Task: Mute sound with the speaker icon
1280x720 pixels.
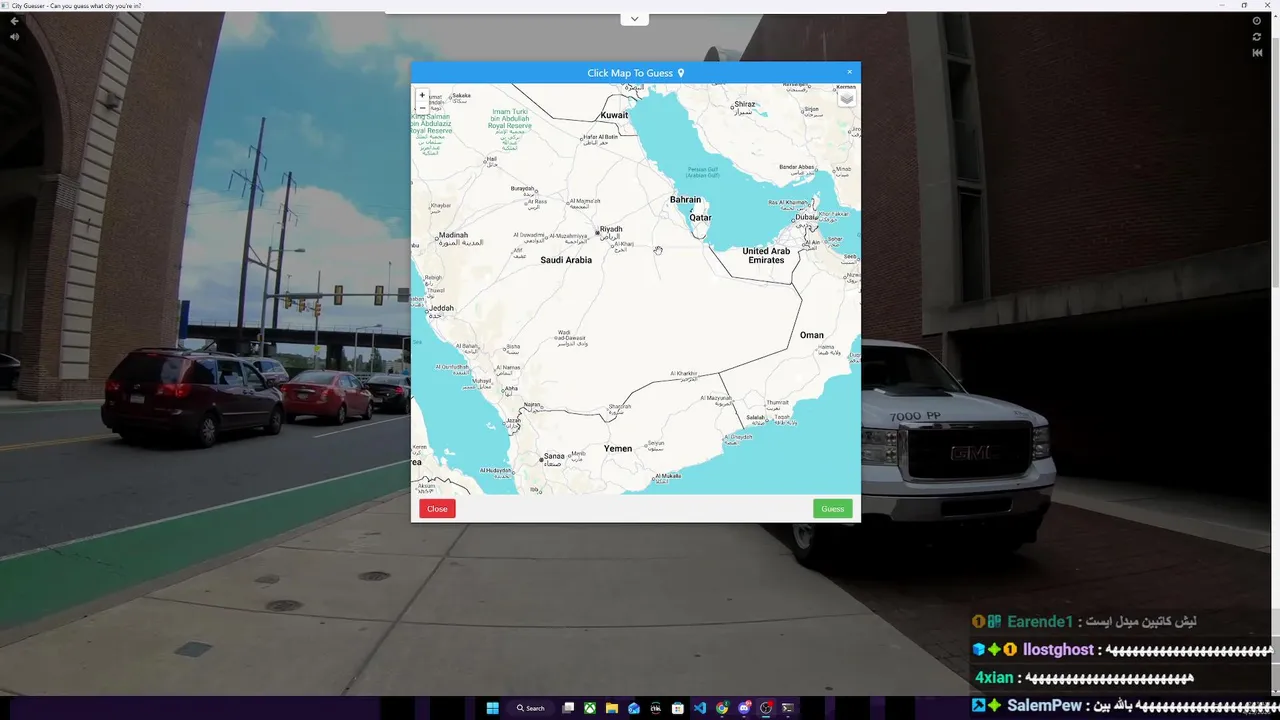Action: 14,37
